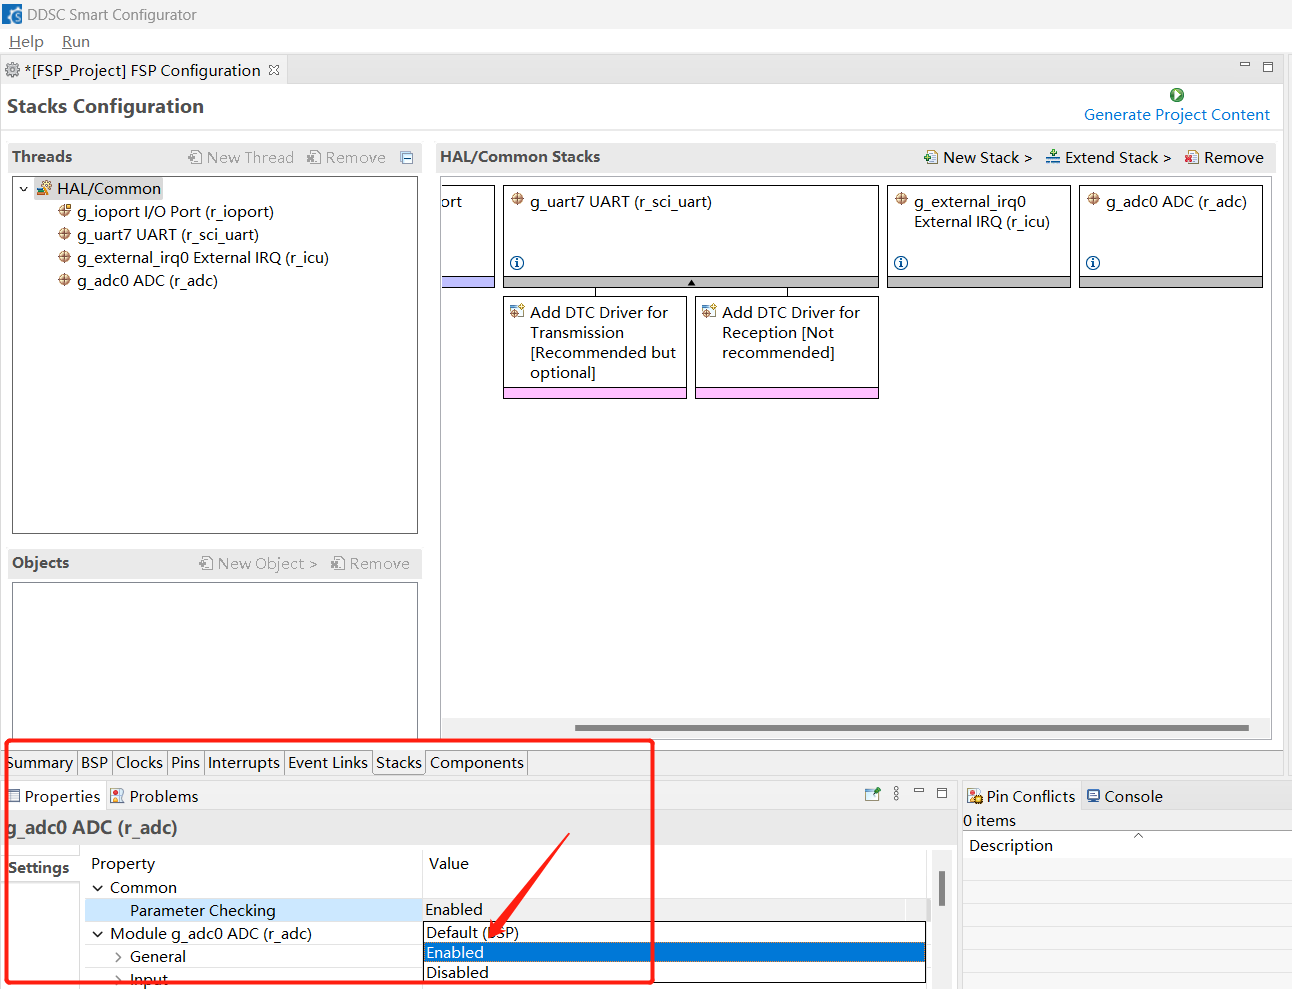Click the Pin Conflicts tab icon
This screenshot has width=1292, height=989.
click(x=975, y=796)
